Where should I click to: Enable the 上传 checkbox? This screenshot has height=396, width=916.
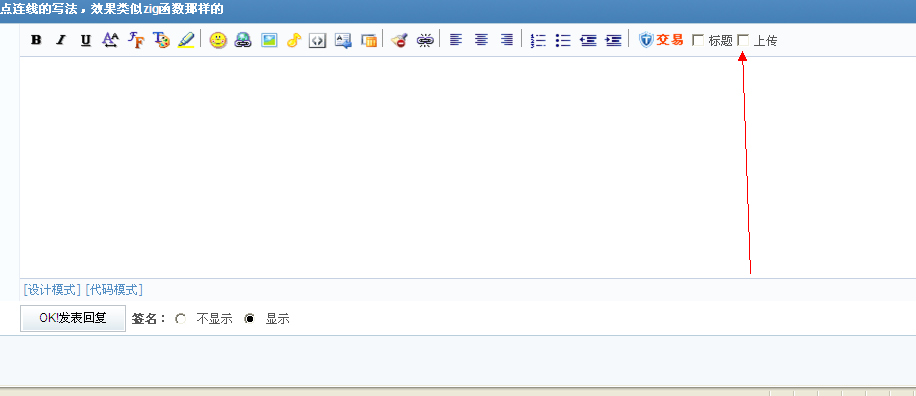click(x=743, y=40)
